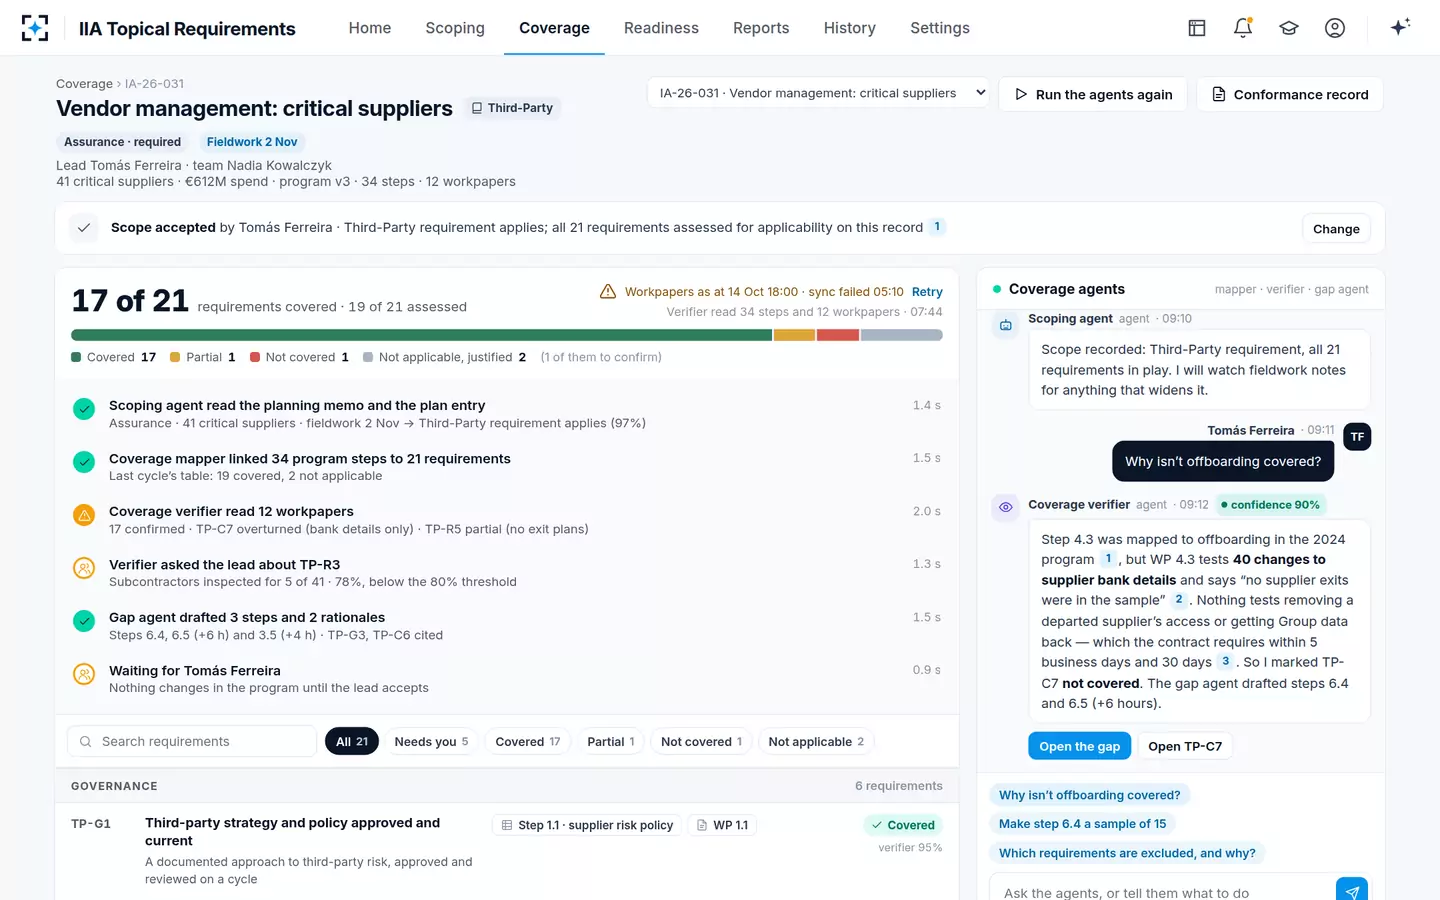The width and height of the screenshot is (1440, 900).
Task: Open the Conformance record
Action: pos(1290,94)
